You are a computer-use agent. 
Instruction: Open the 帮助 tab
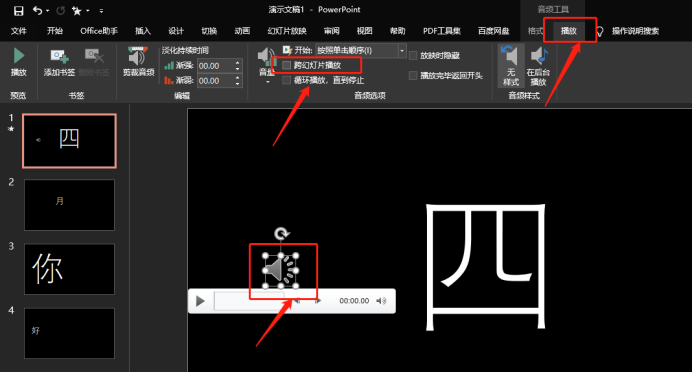tap(397, 31)
